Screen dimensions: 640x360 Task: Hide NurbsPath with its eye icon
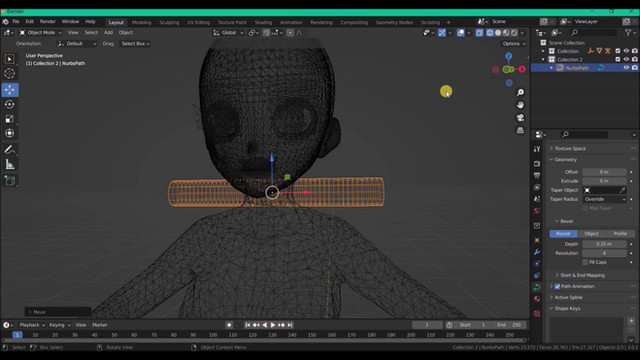tap(626, 68)
